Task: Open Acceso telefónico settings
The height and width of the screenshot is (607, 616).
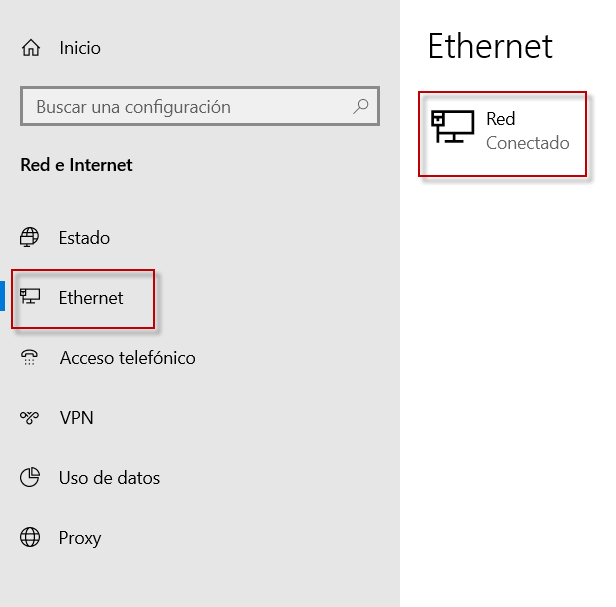Action: tap(127, 358)
